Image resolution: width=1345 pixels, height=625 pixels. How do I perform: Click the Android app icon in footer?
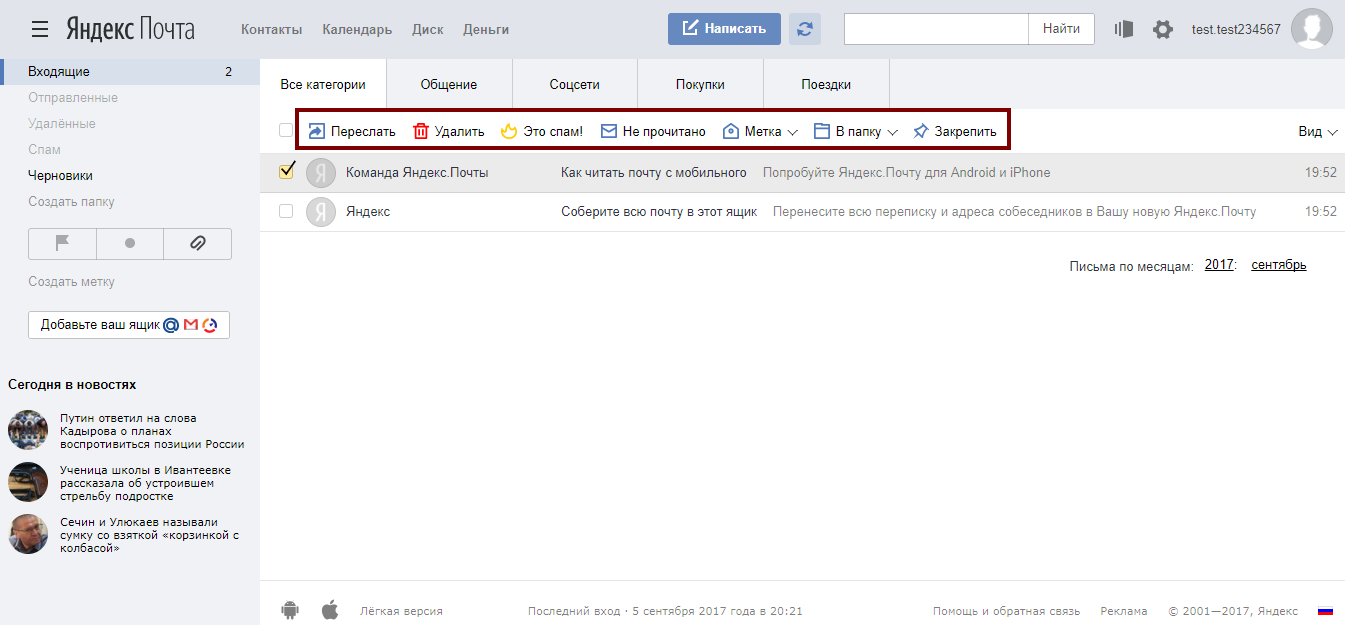pos(291,610)
